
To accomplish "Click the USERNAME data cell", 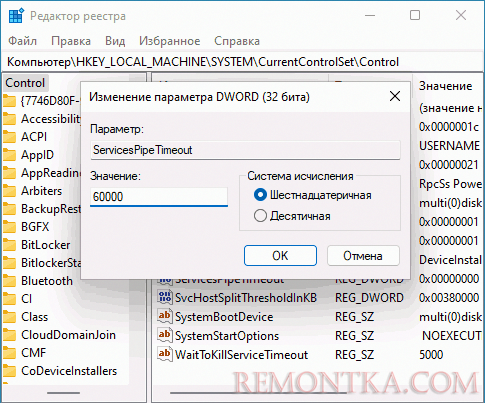I will (449, 146).
